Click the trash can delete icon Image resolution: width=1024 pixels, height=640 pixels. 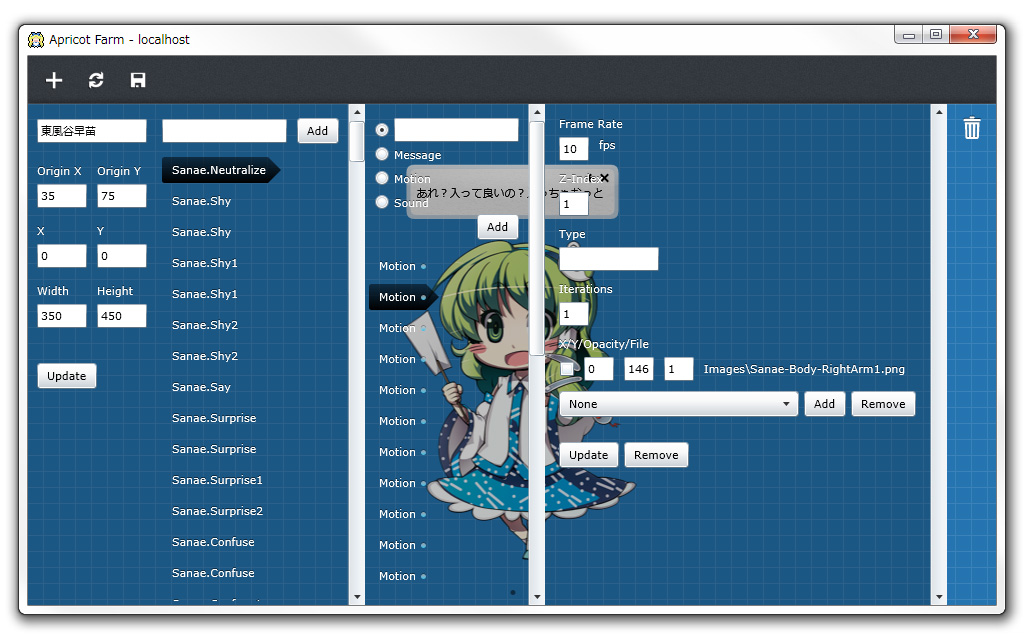pos(972,127)
